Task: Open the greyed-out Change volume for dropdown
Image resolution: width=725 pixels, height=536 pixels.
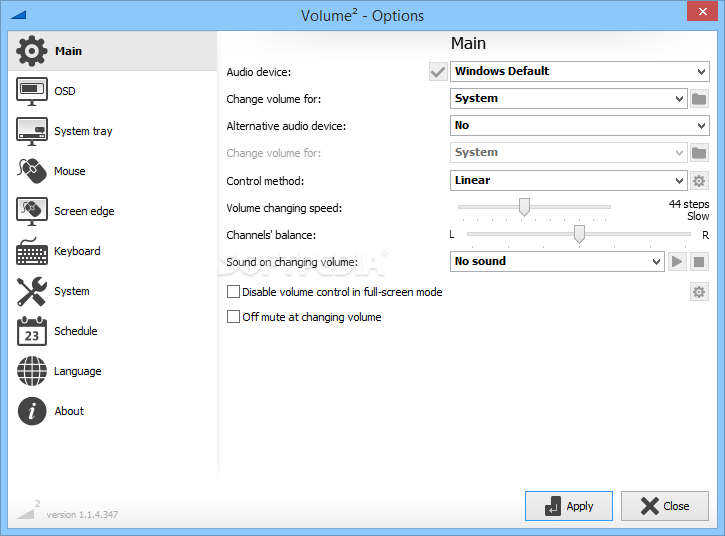Action: (x=569, y=153)
